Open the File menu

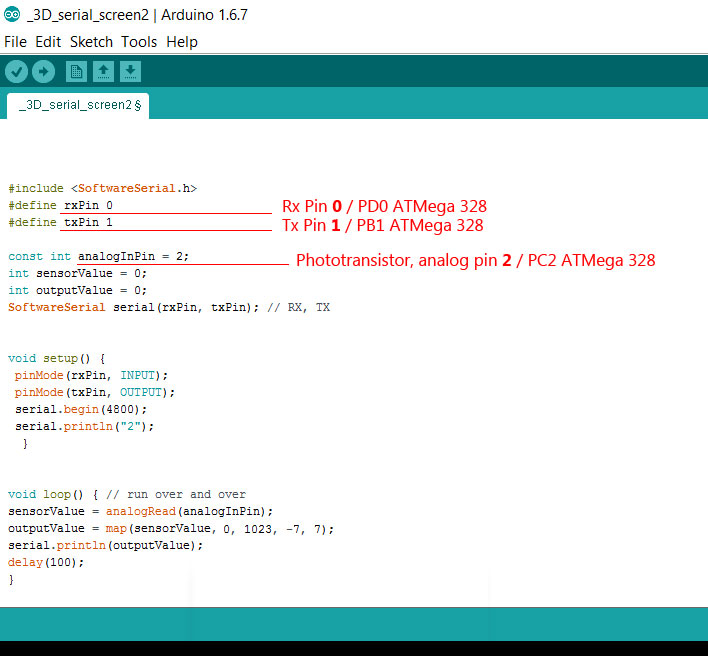[15, 42]
